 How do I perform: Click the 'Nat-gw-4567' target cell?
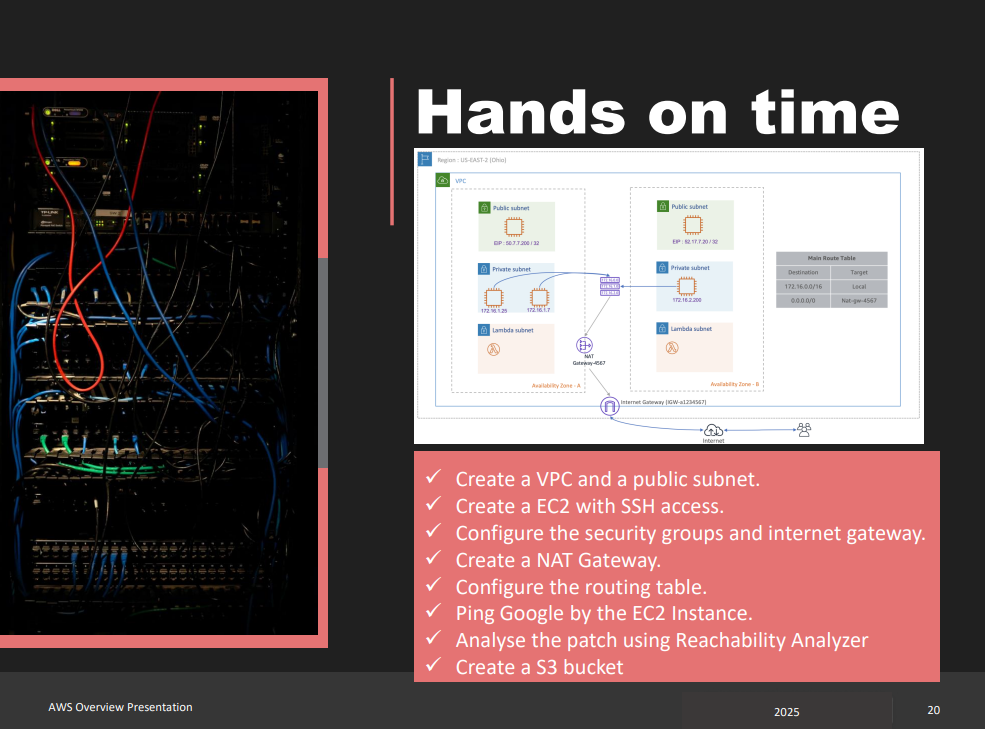click(859, 301)
